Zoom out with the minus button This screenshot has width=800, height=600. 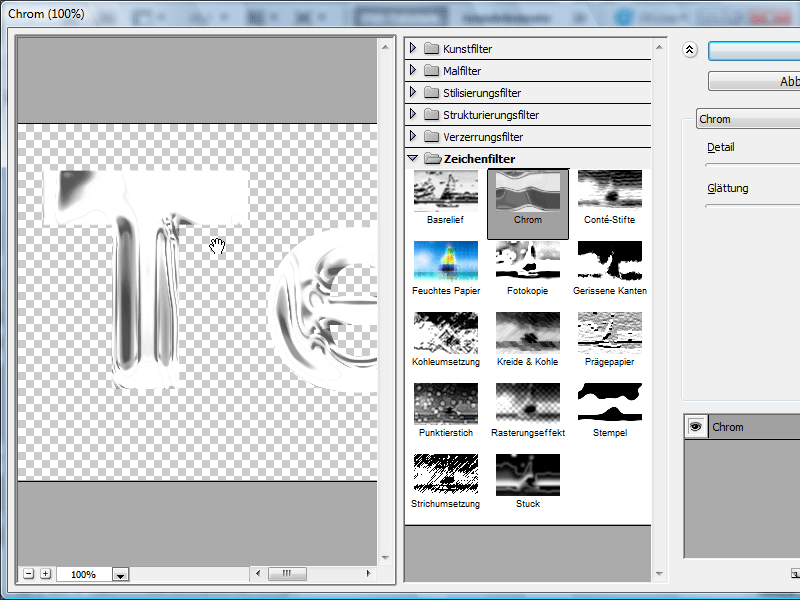29,574
